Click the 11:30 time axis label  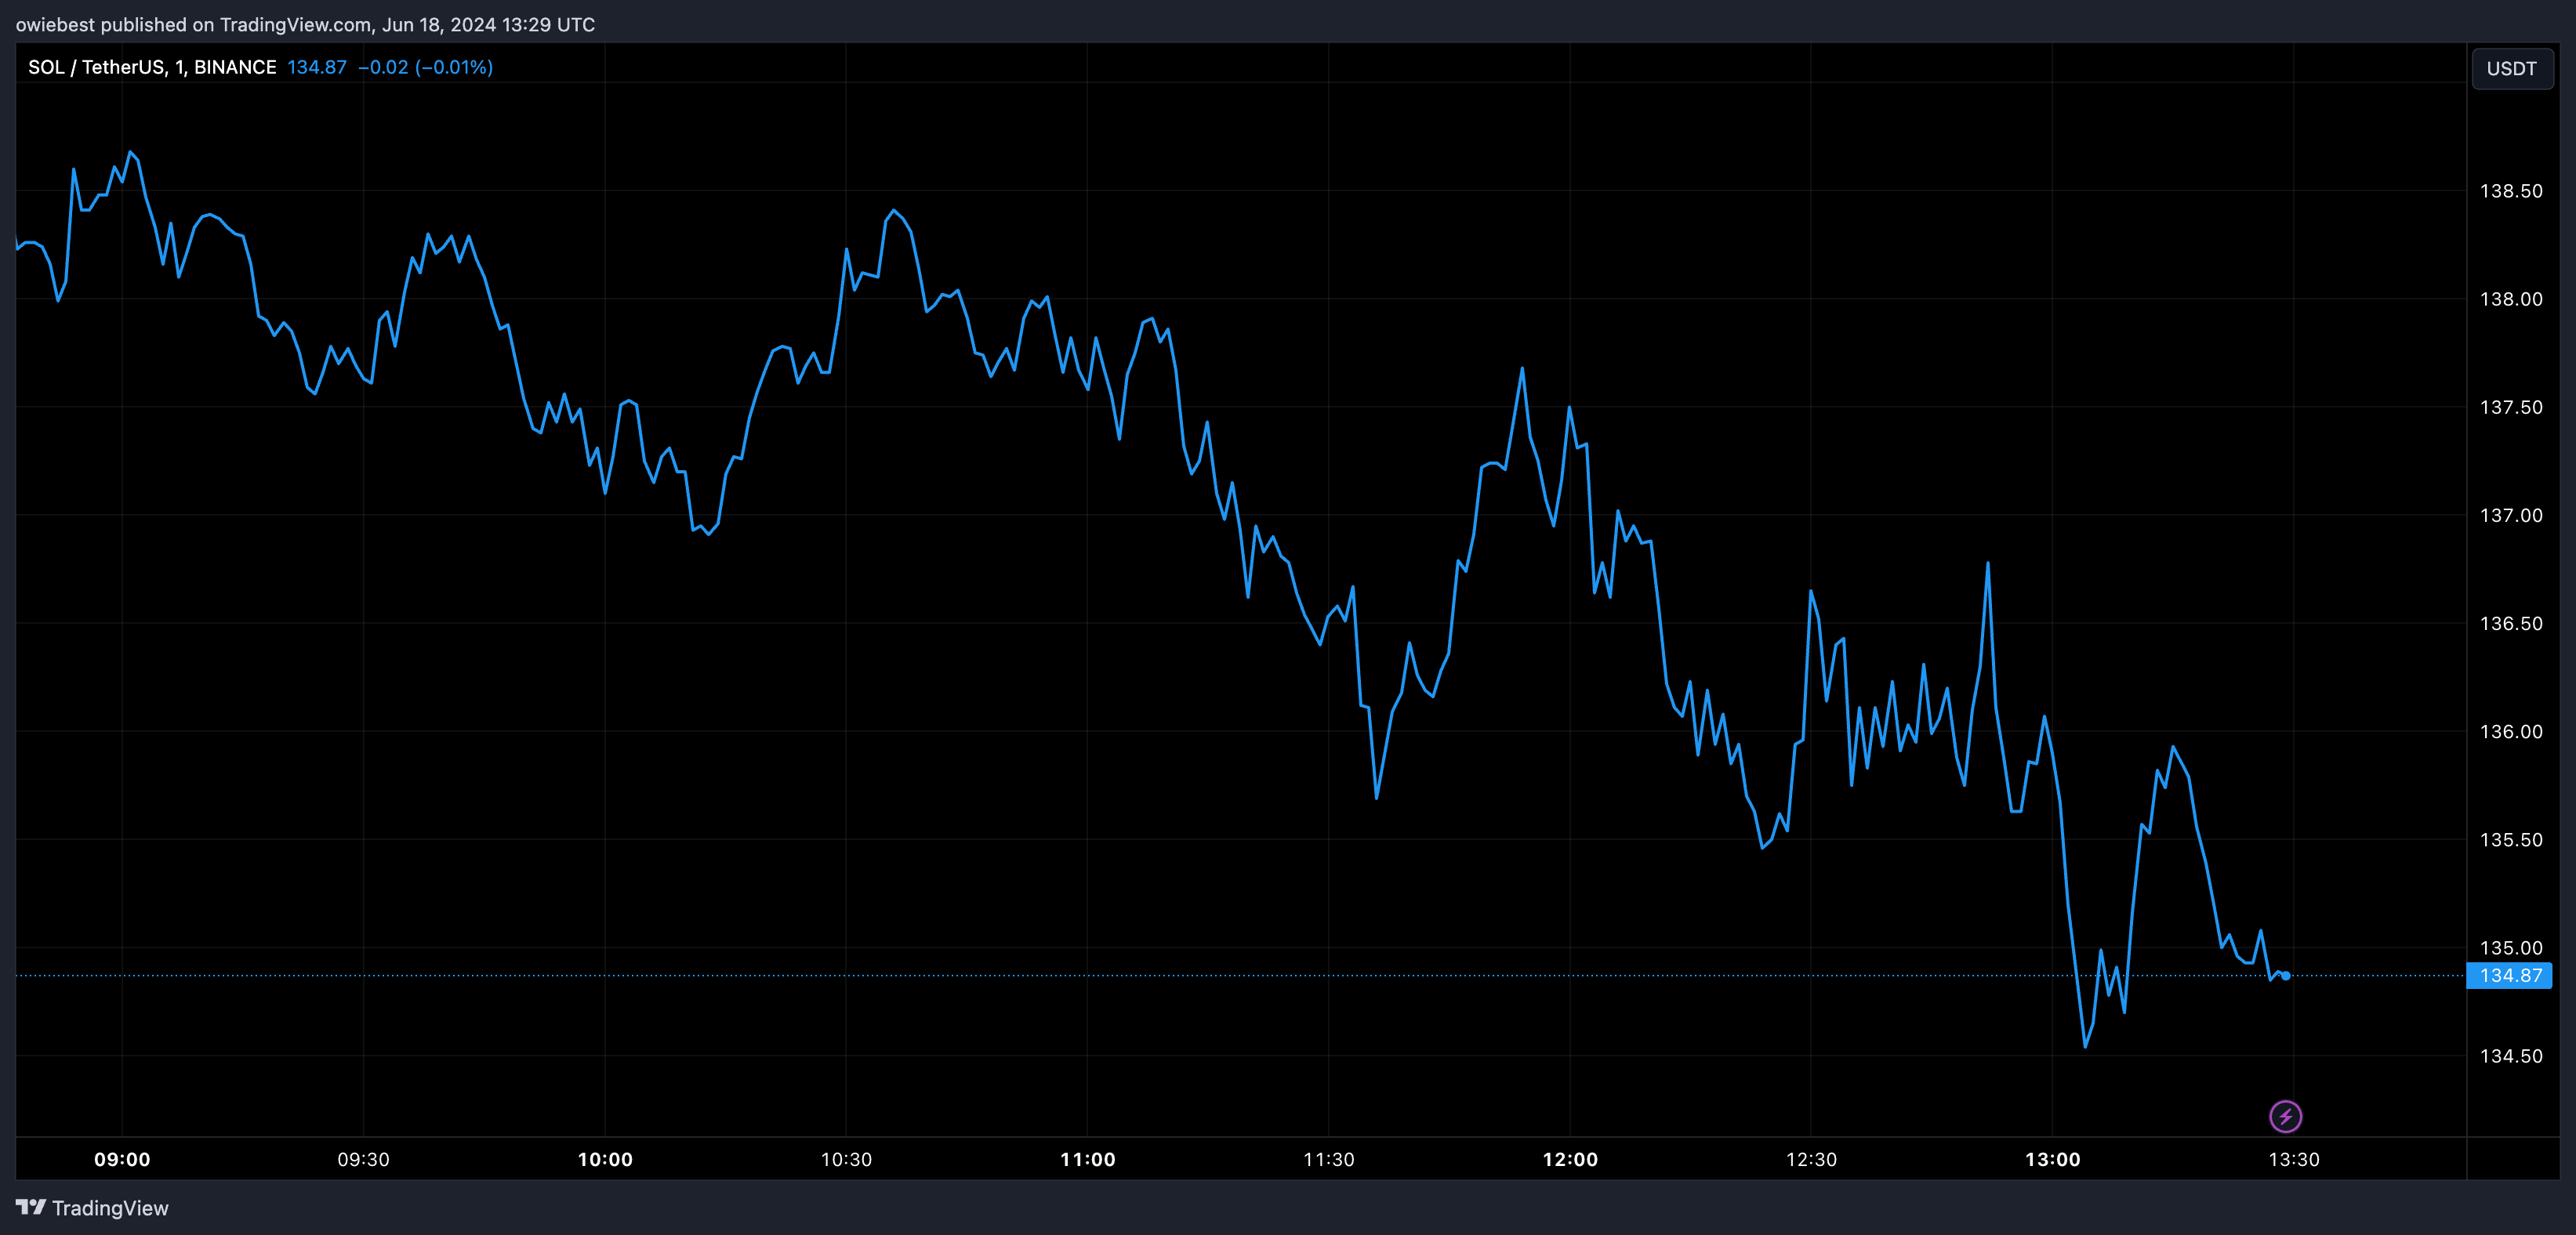click(x=1329, y=1159)
